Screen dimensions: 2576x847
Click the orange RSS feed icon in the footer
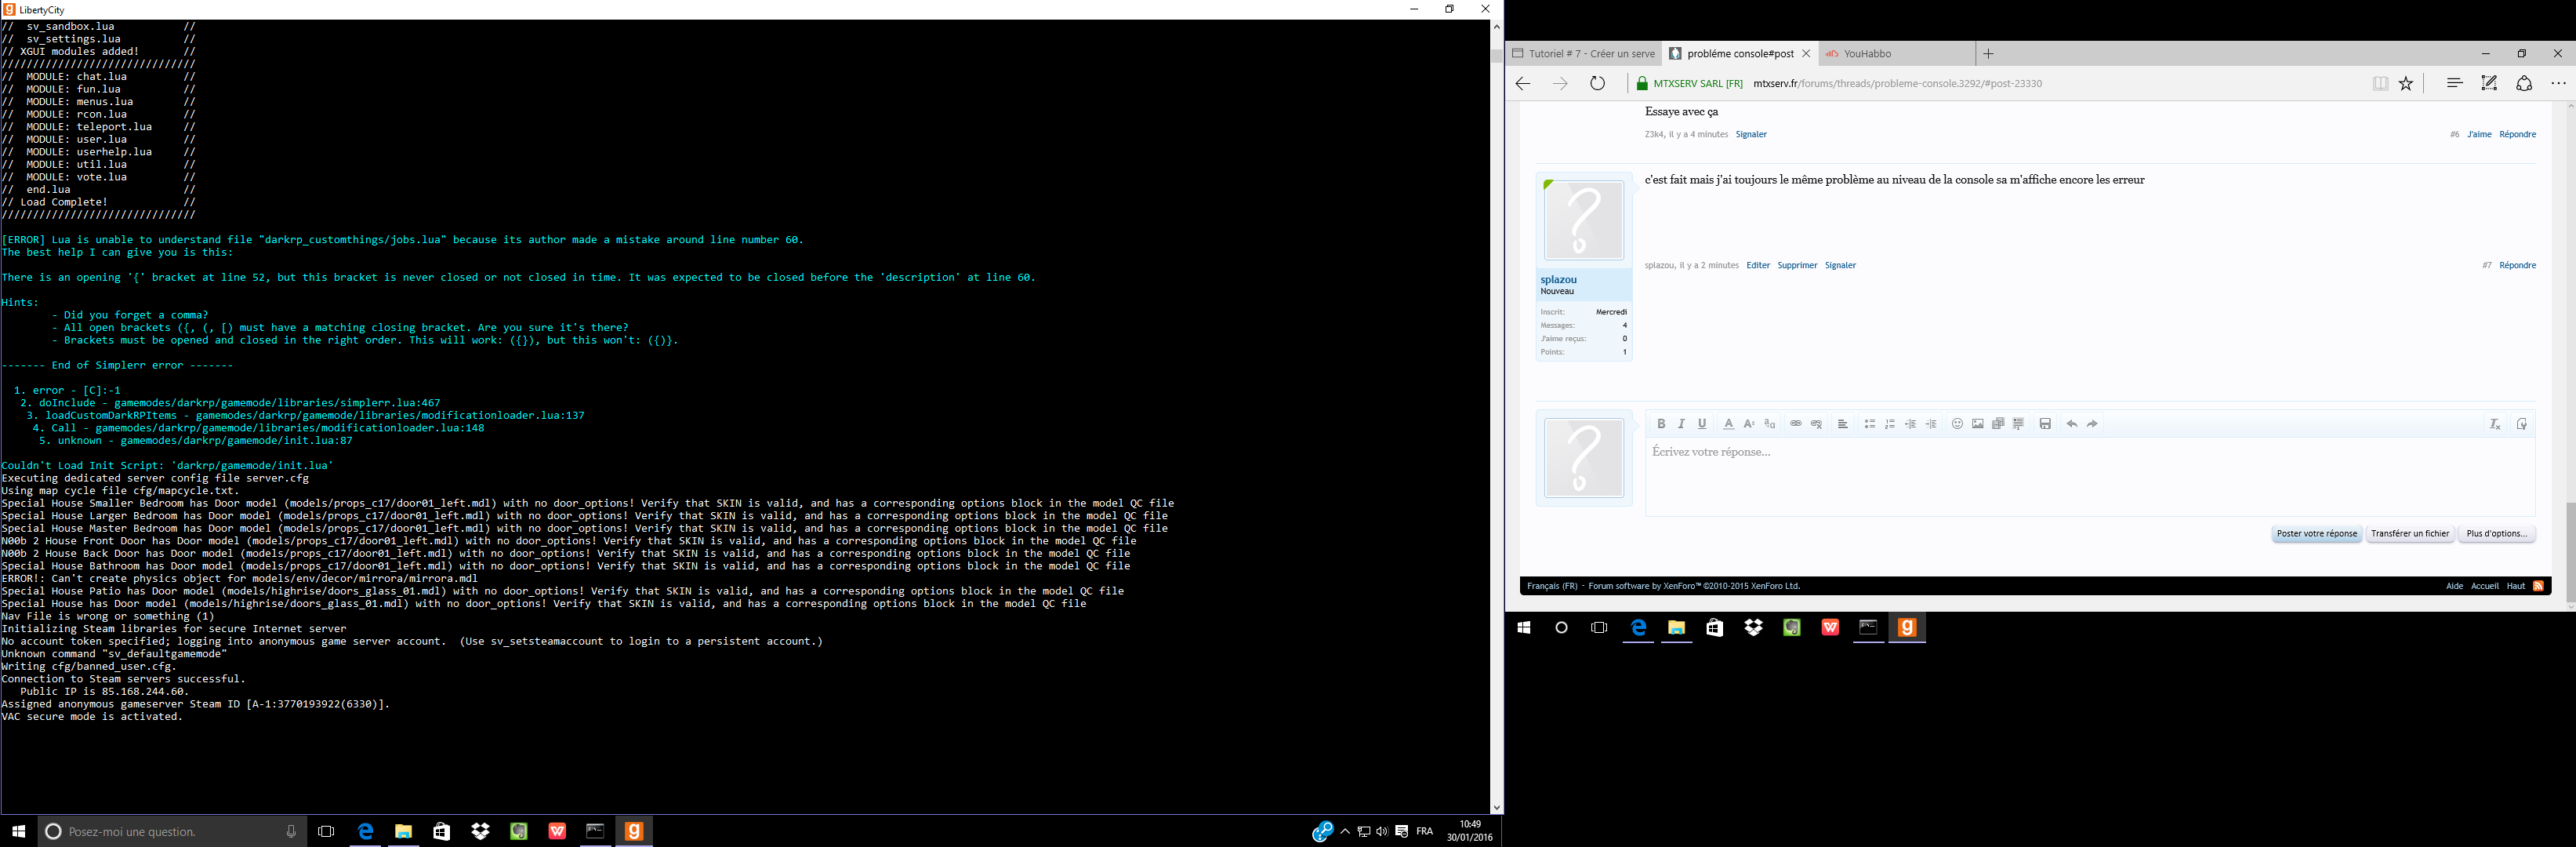pyautogui.click(x=2538, y=586)
